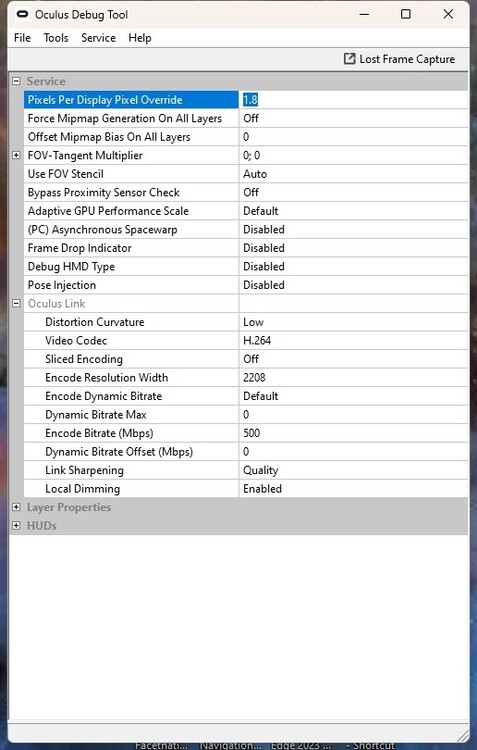Edit the Pixels Per Display Pixel Override value 1.8
The height and width of the screenshot is (750, 477).
[x=353, y=99]
